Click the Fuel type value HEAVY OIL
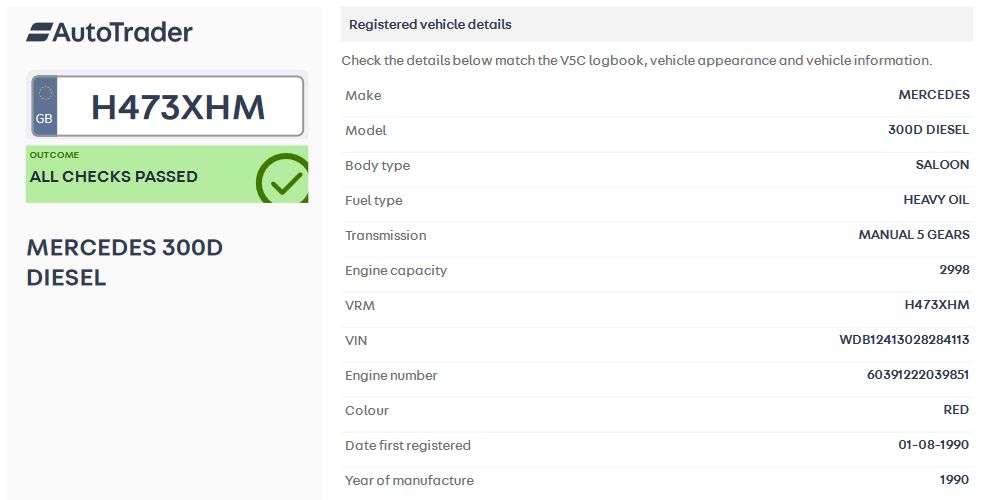The width and height of the screenshot is (985, 500). [x=936, y=200]
